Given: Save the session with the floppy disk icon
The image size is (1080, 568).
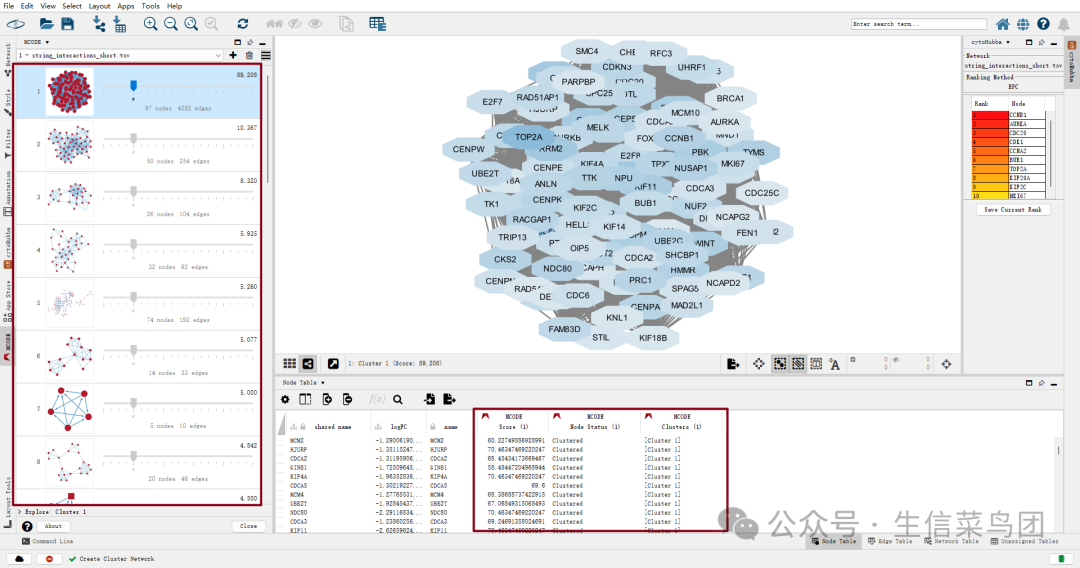Looking at the screenshot, I should (68, 24).
